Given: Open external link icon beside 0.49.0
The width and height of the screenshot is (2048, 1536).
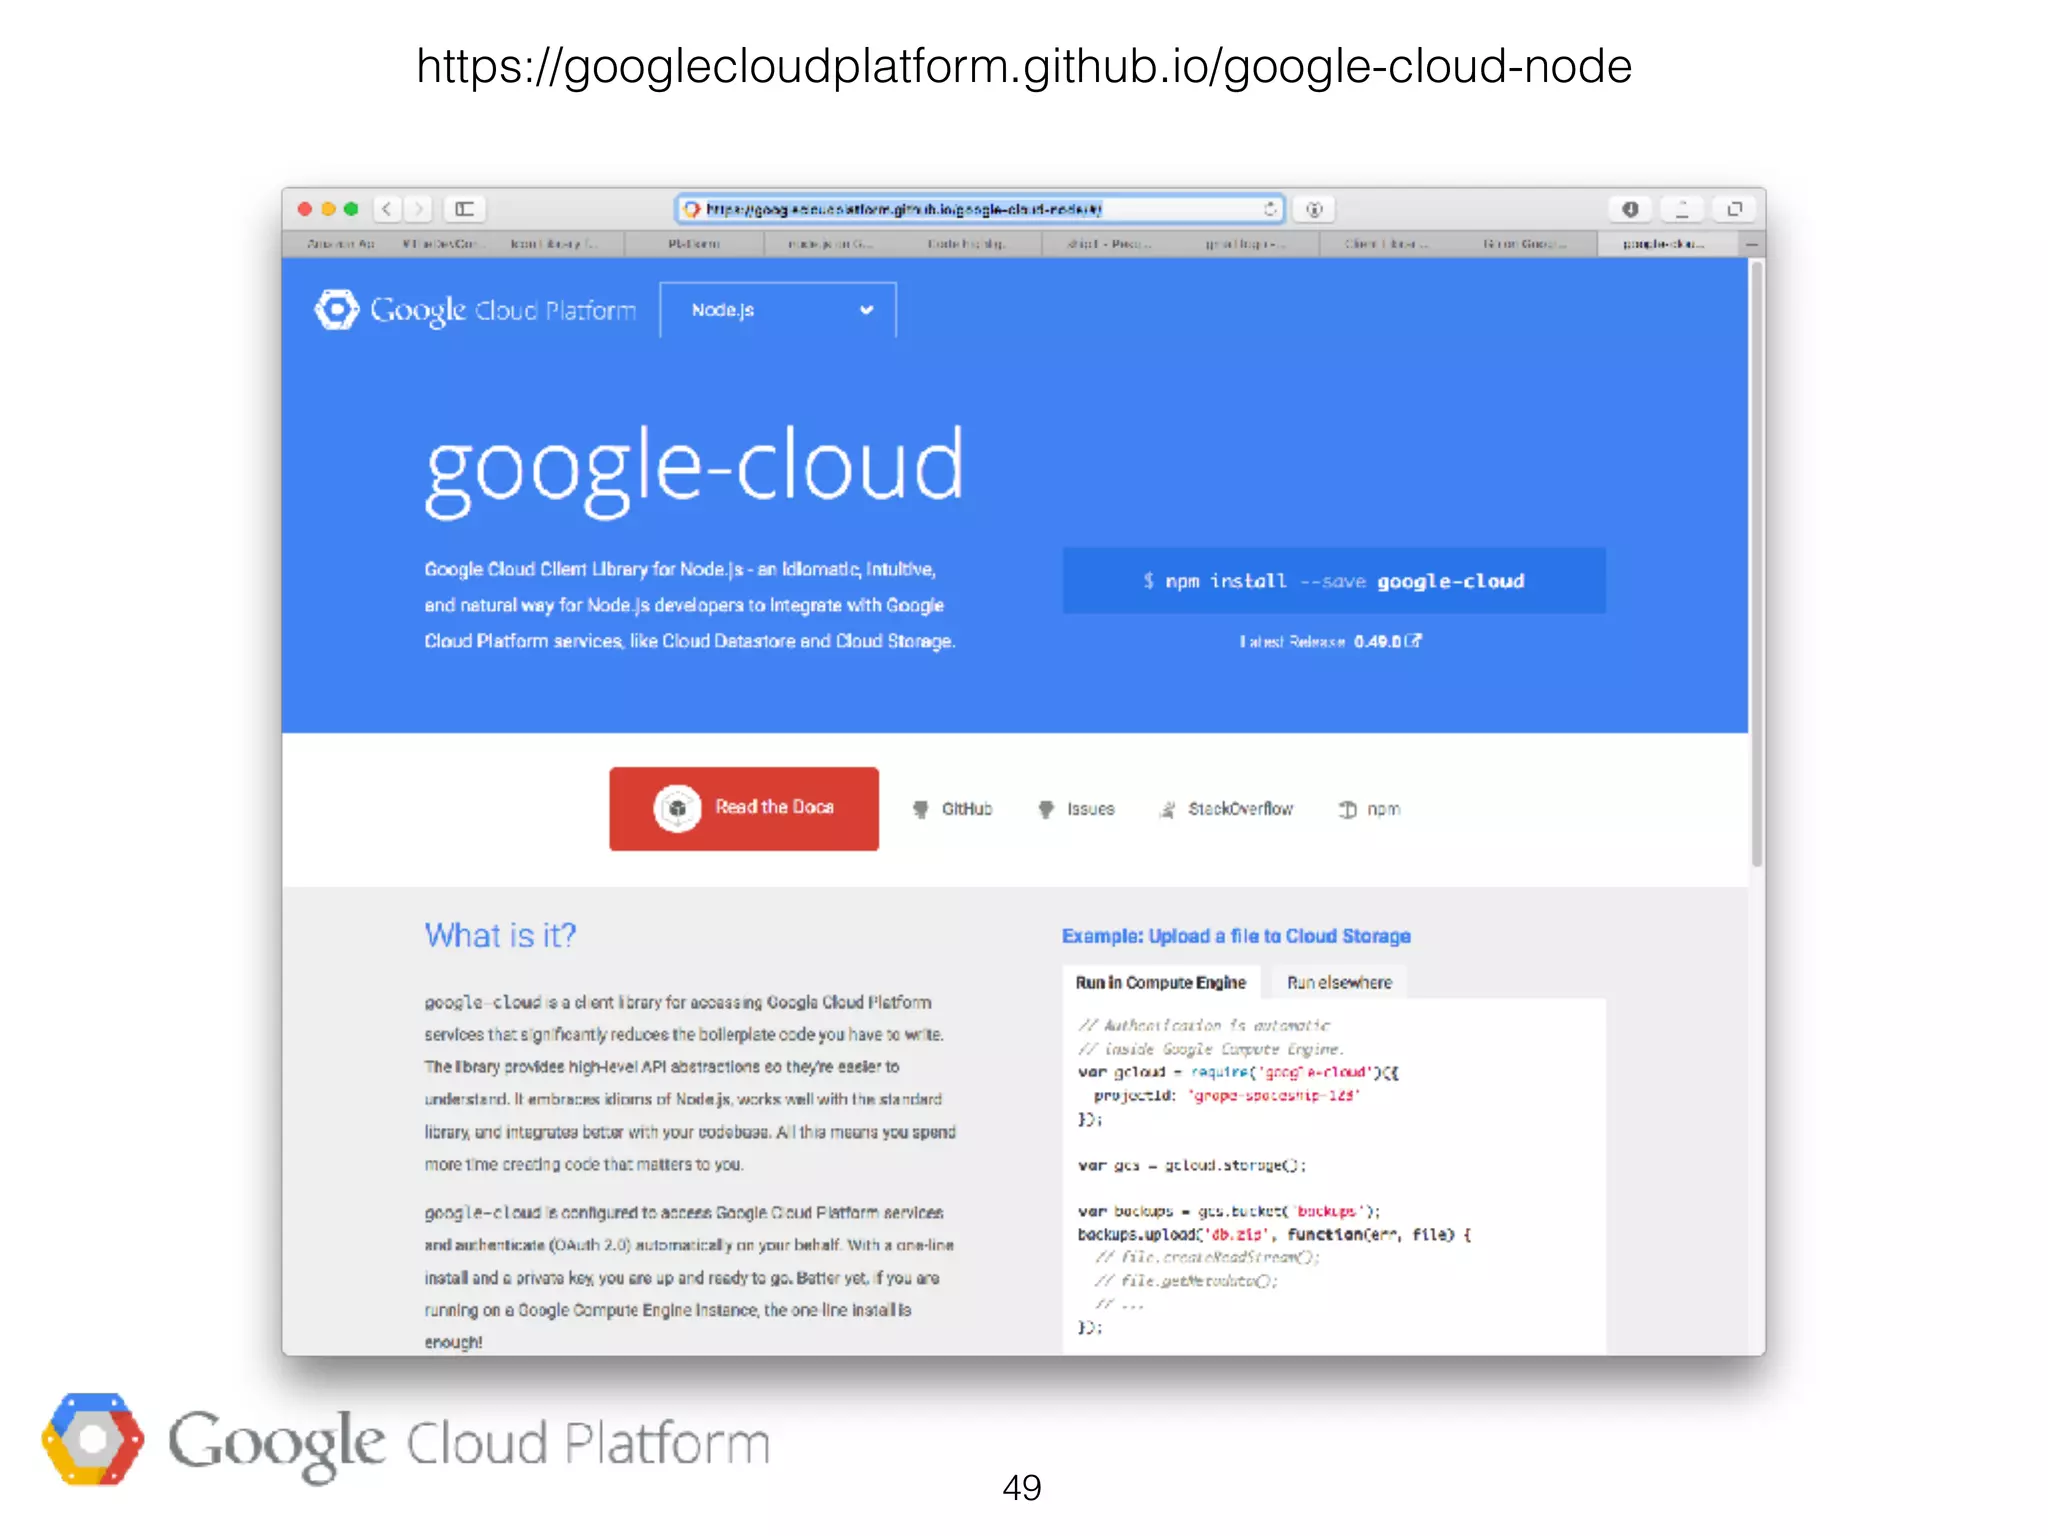Looking at the screenshot, I should point(1413,641).
